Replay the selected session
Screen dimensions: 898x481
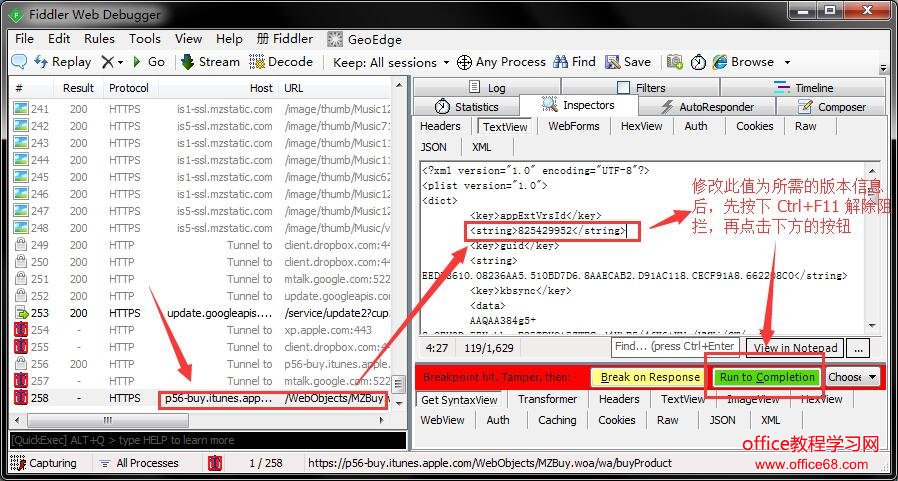tap(62, 62)
